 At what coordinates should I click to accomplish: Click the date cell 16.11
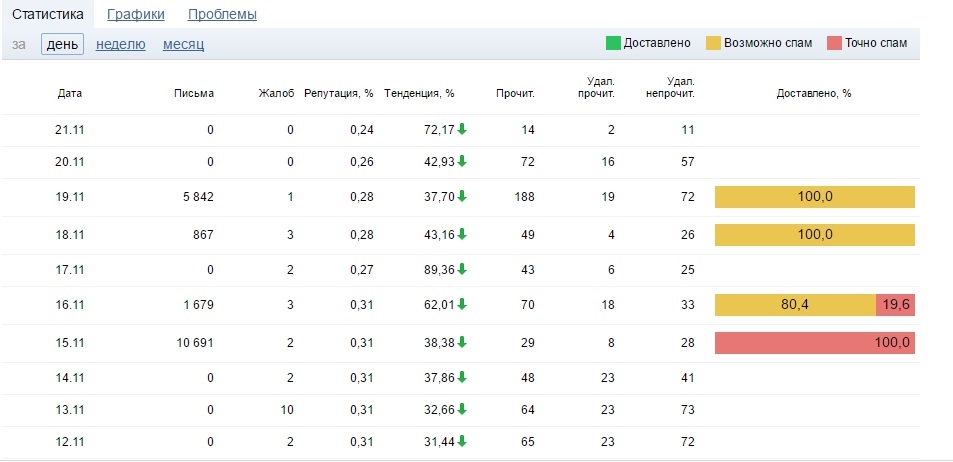[70, 305]
